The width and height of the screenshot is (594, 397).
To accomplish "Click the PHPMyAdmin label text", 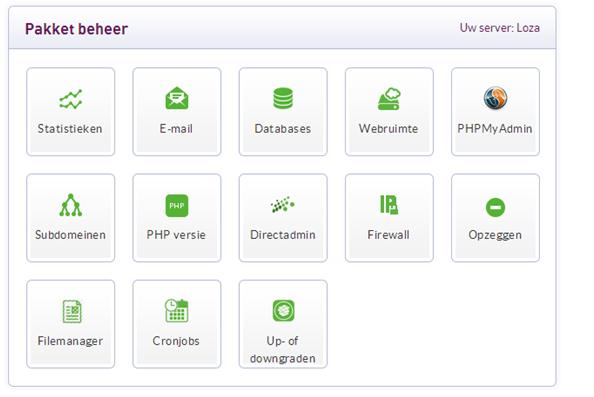I will tap(495, 129).
